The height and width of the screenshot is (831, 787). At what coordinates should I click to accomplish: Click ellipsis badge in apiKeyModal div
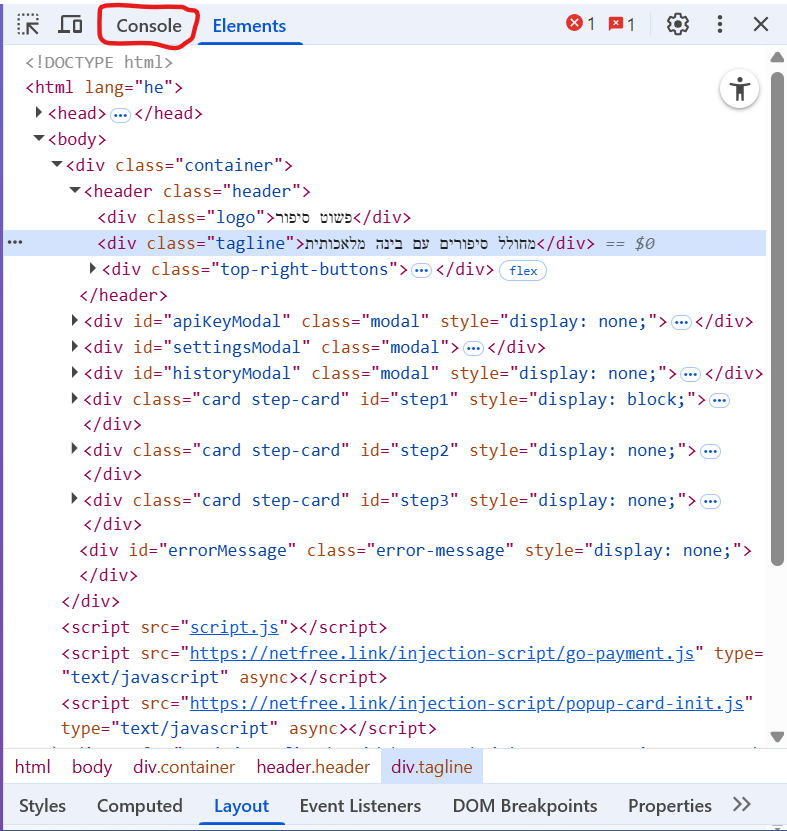tap(682, 322)
